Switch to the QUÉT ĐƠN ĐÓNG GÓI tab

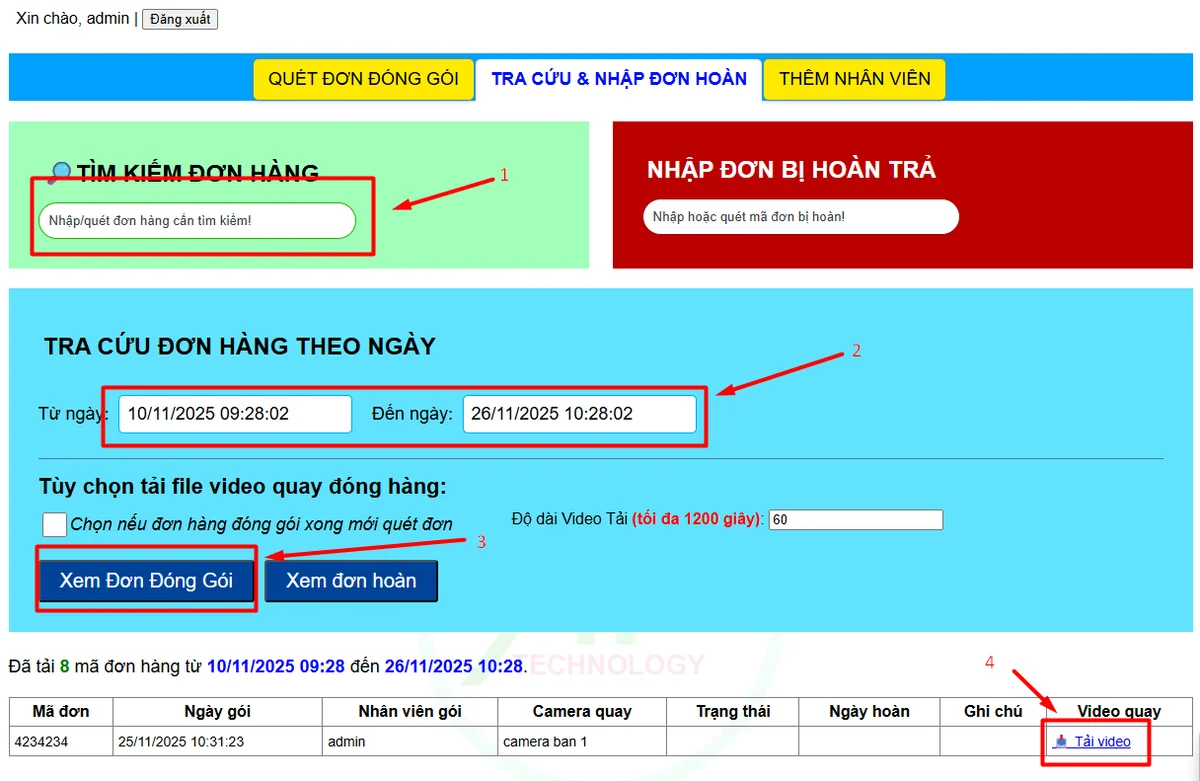click(363, 78)
